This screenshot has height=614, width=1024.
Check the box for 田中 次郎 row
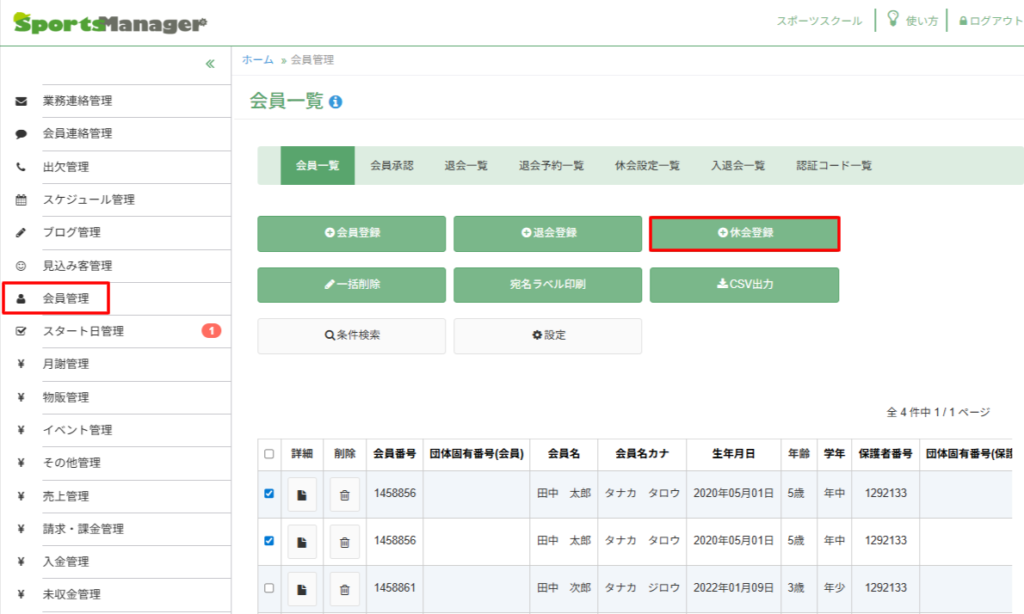[269, 588]
